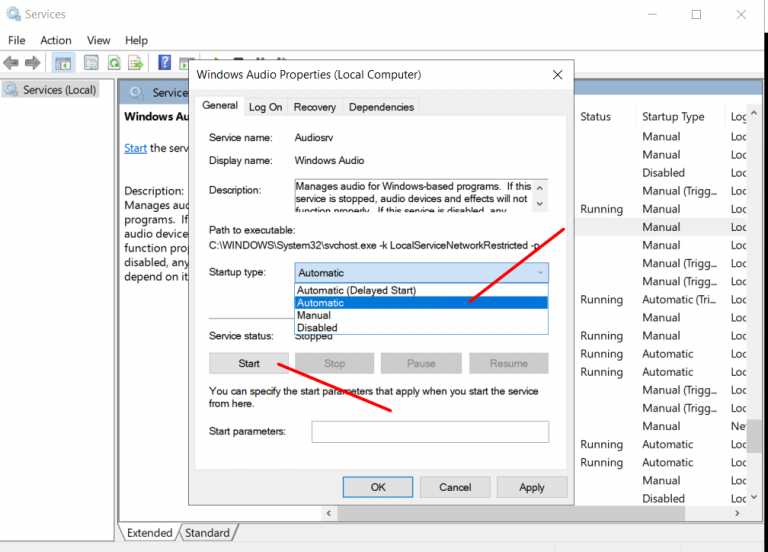Click the Start button under Service status

[249, 363]
